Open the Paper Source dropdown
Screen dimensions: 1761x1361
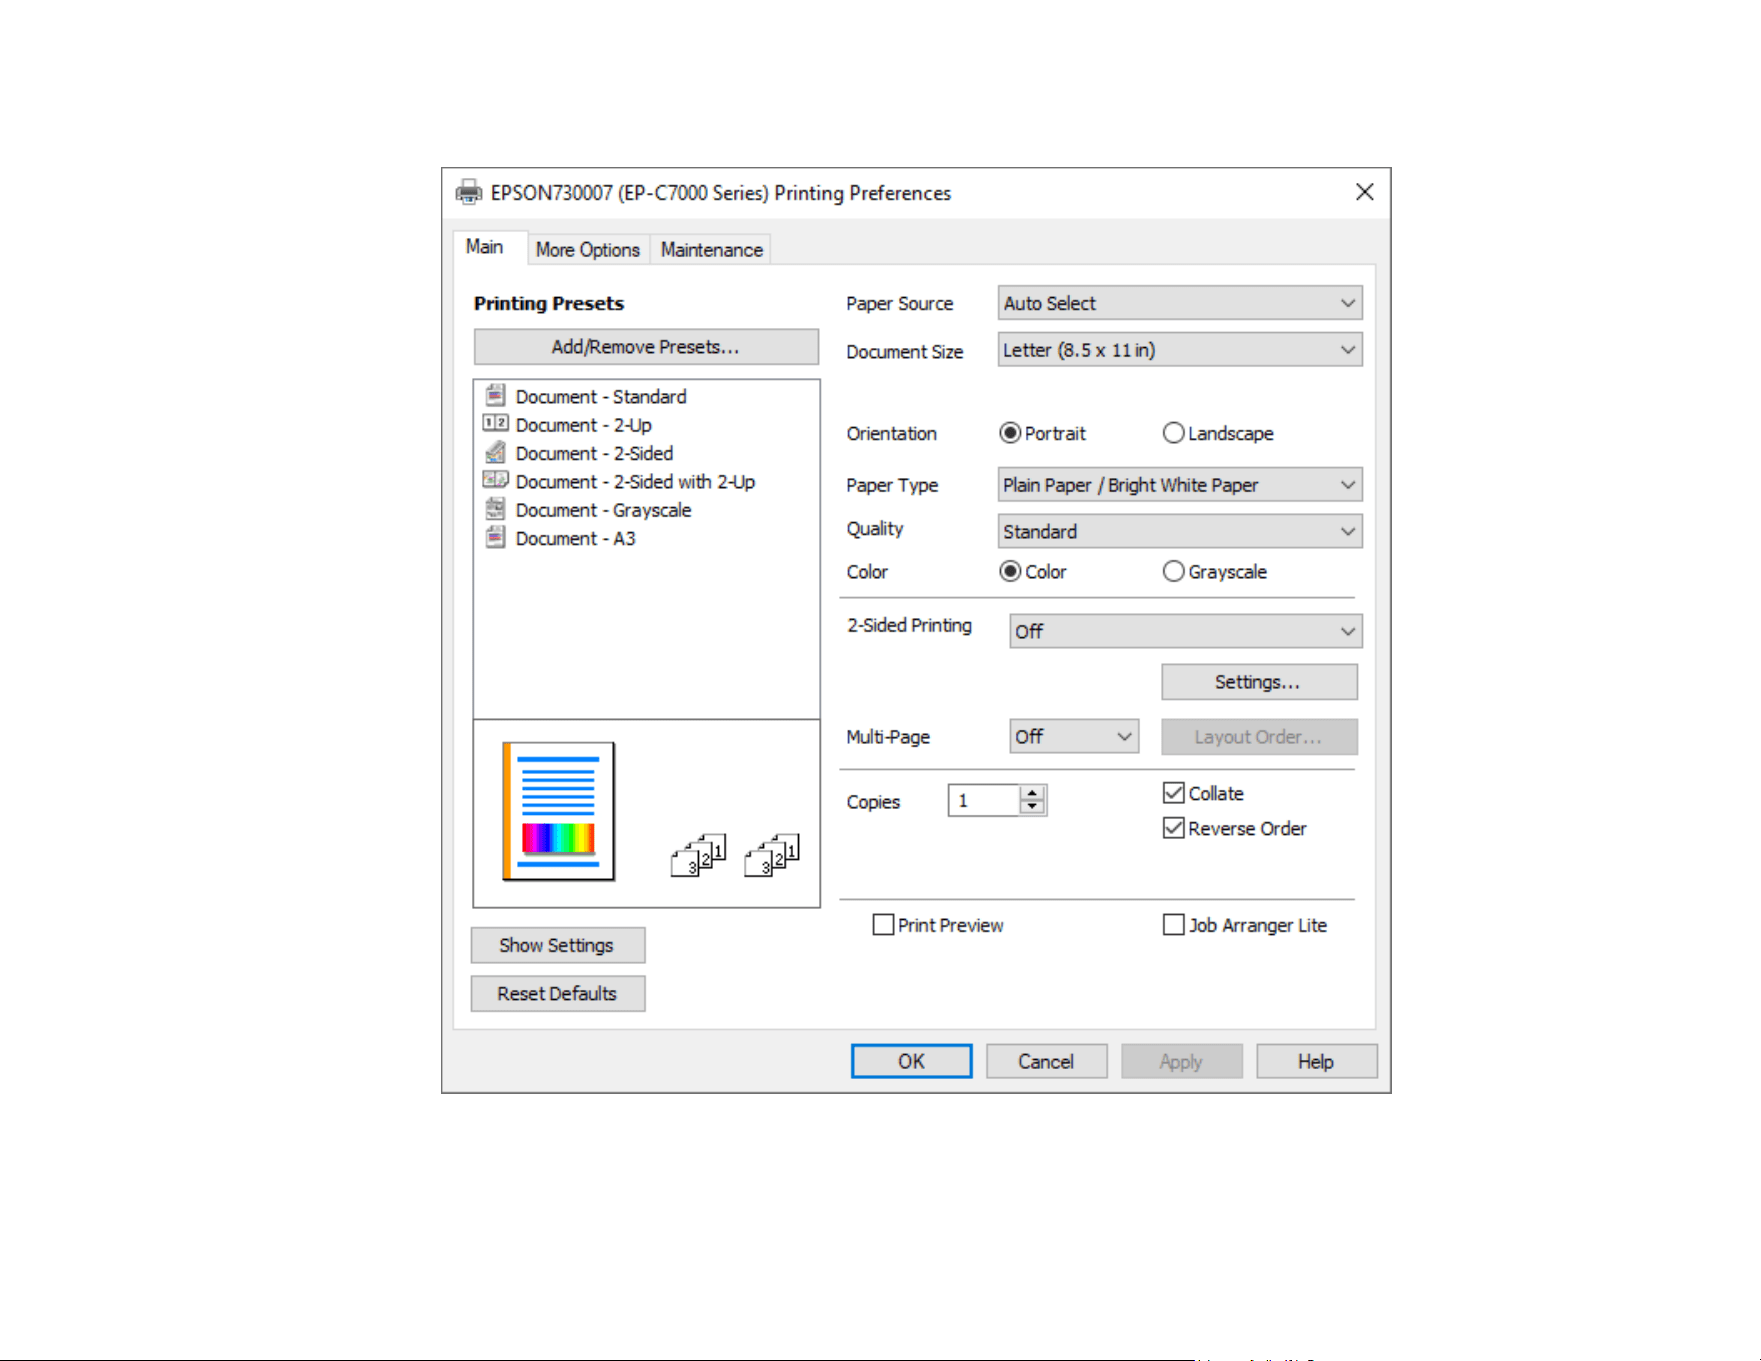coord(1180,303)
